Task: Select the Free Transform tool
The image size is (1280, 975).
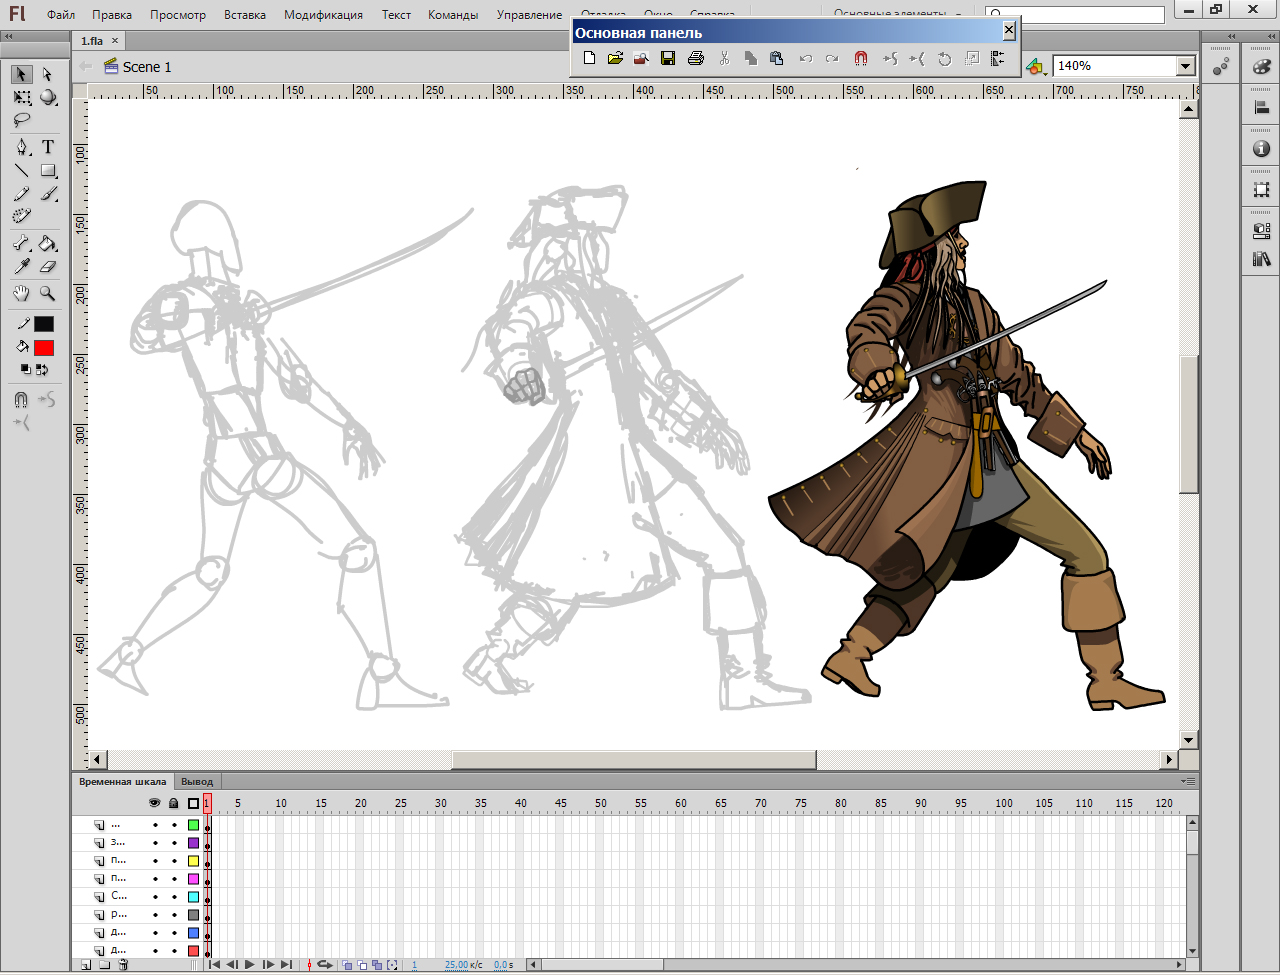Action: (x=21, y=98)
